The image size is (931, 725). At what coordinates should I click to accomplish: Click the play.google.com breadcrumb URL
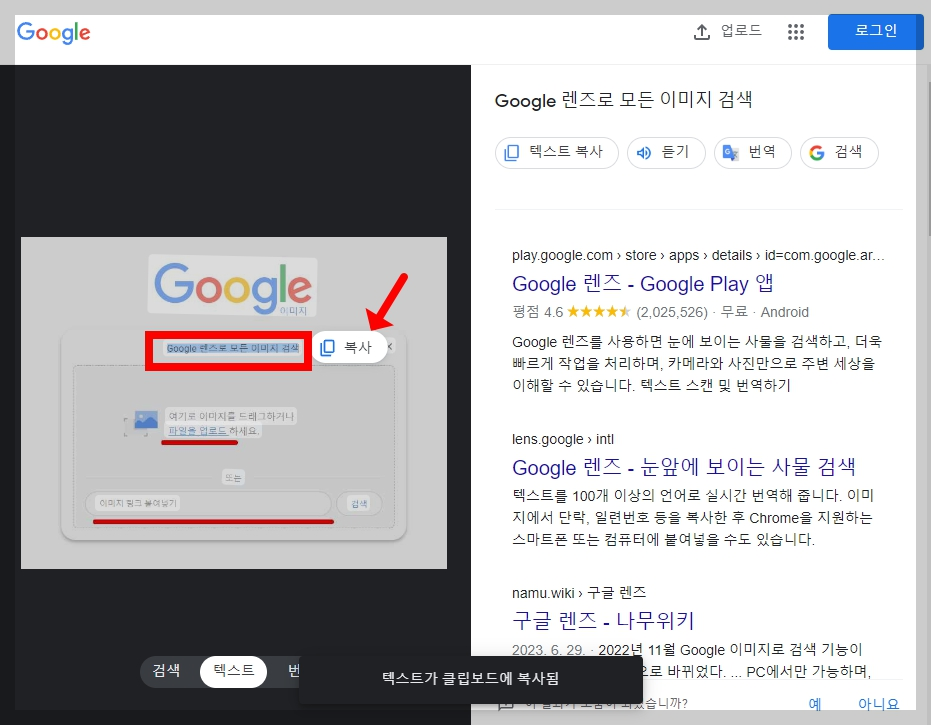(x=698, y=255)
